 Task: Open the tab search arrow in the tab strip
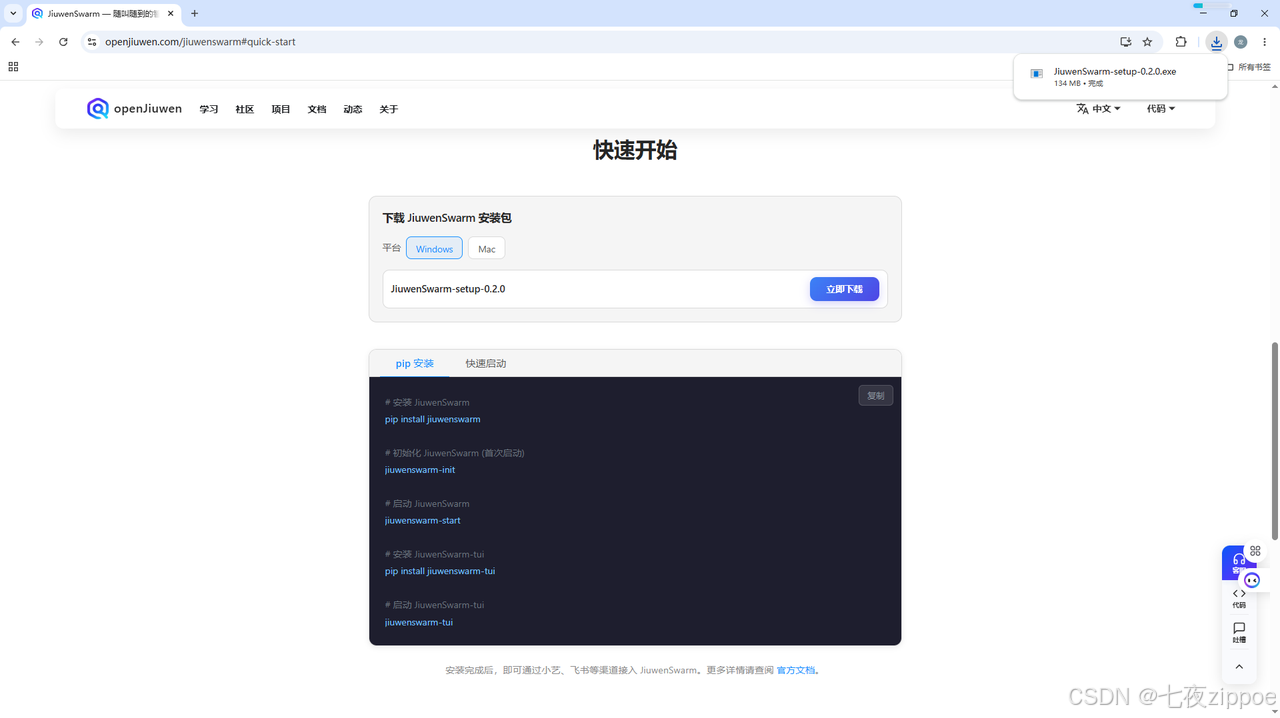(13, 14)
